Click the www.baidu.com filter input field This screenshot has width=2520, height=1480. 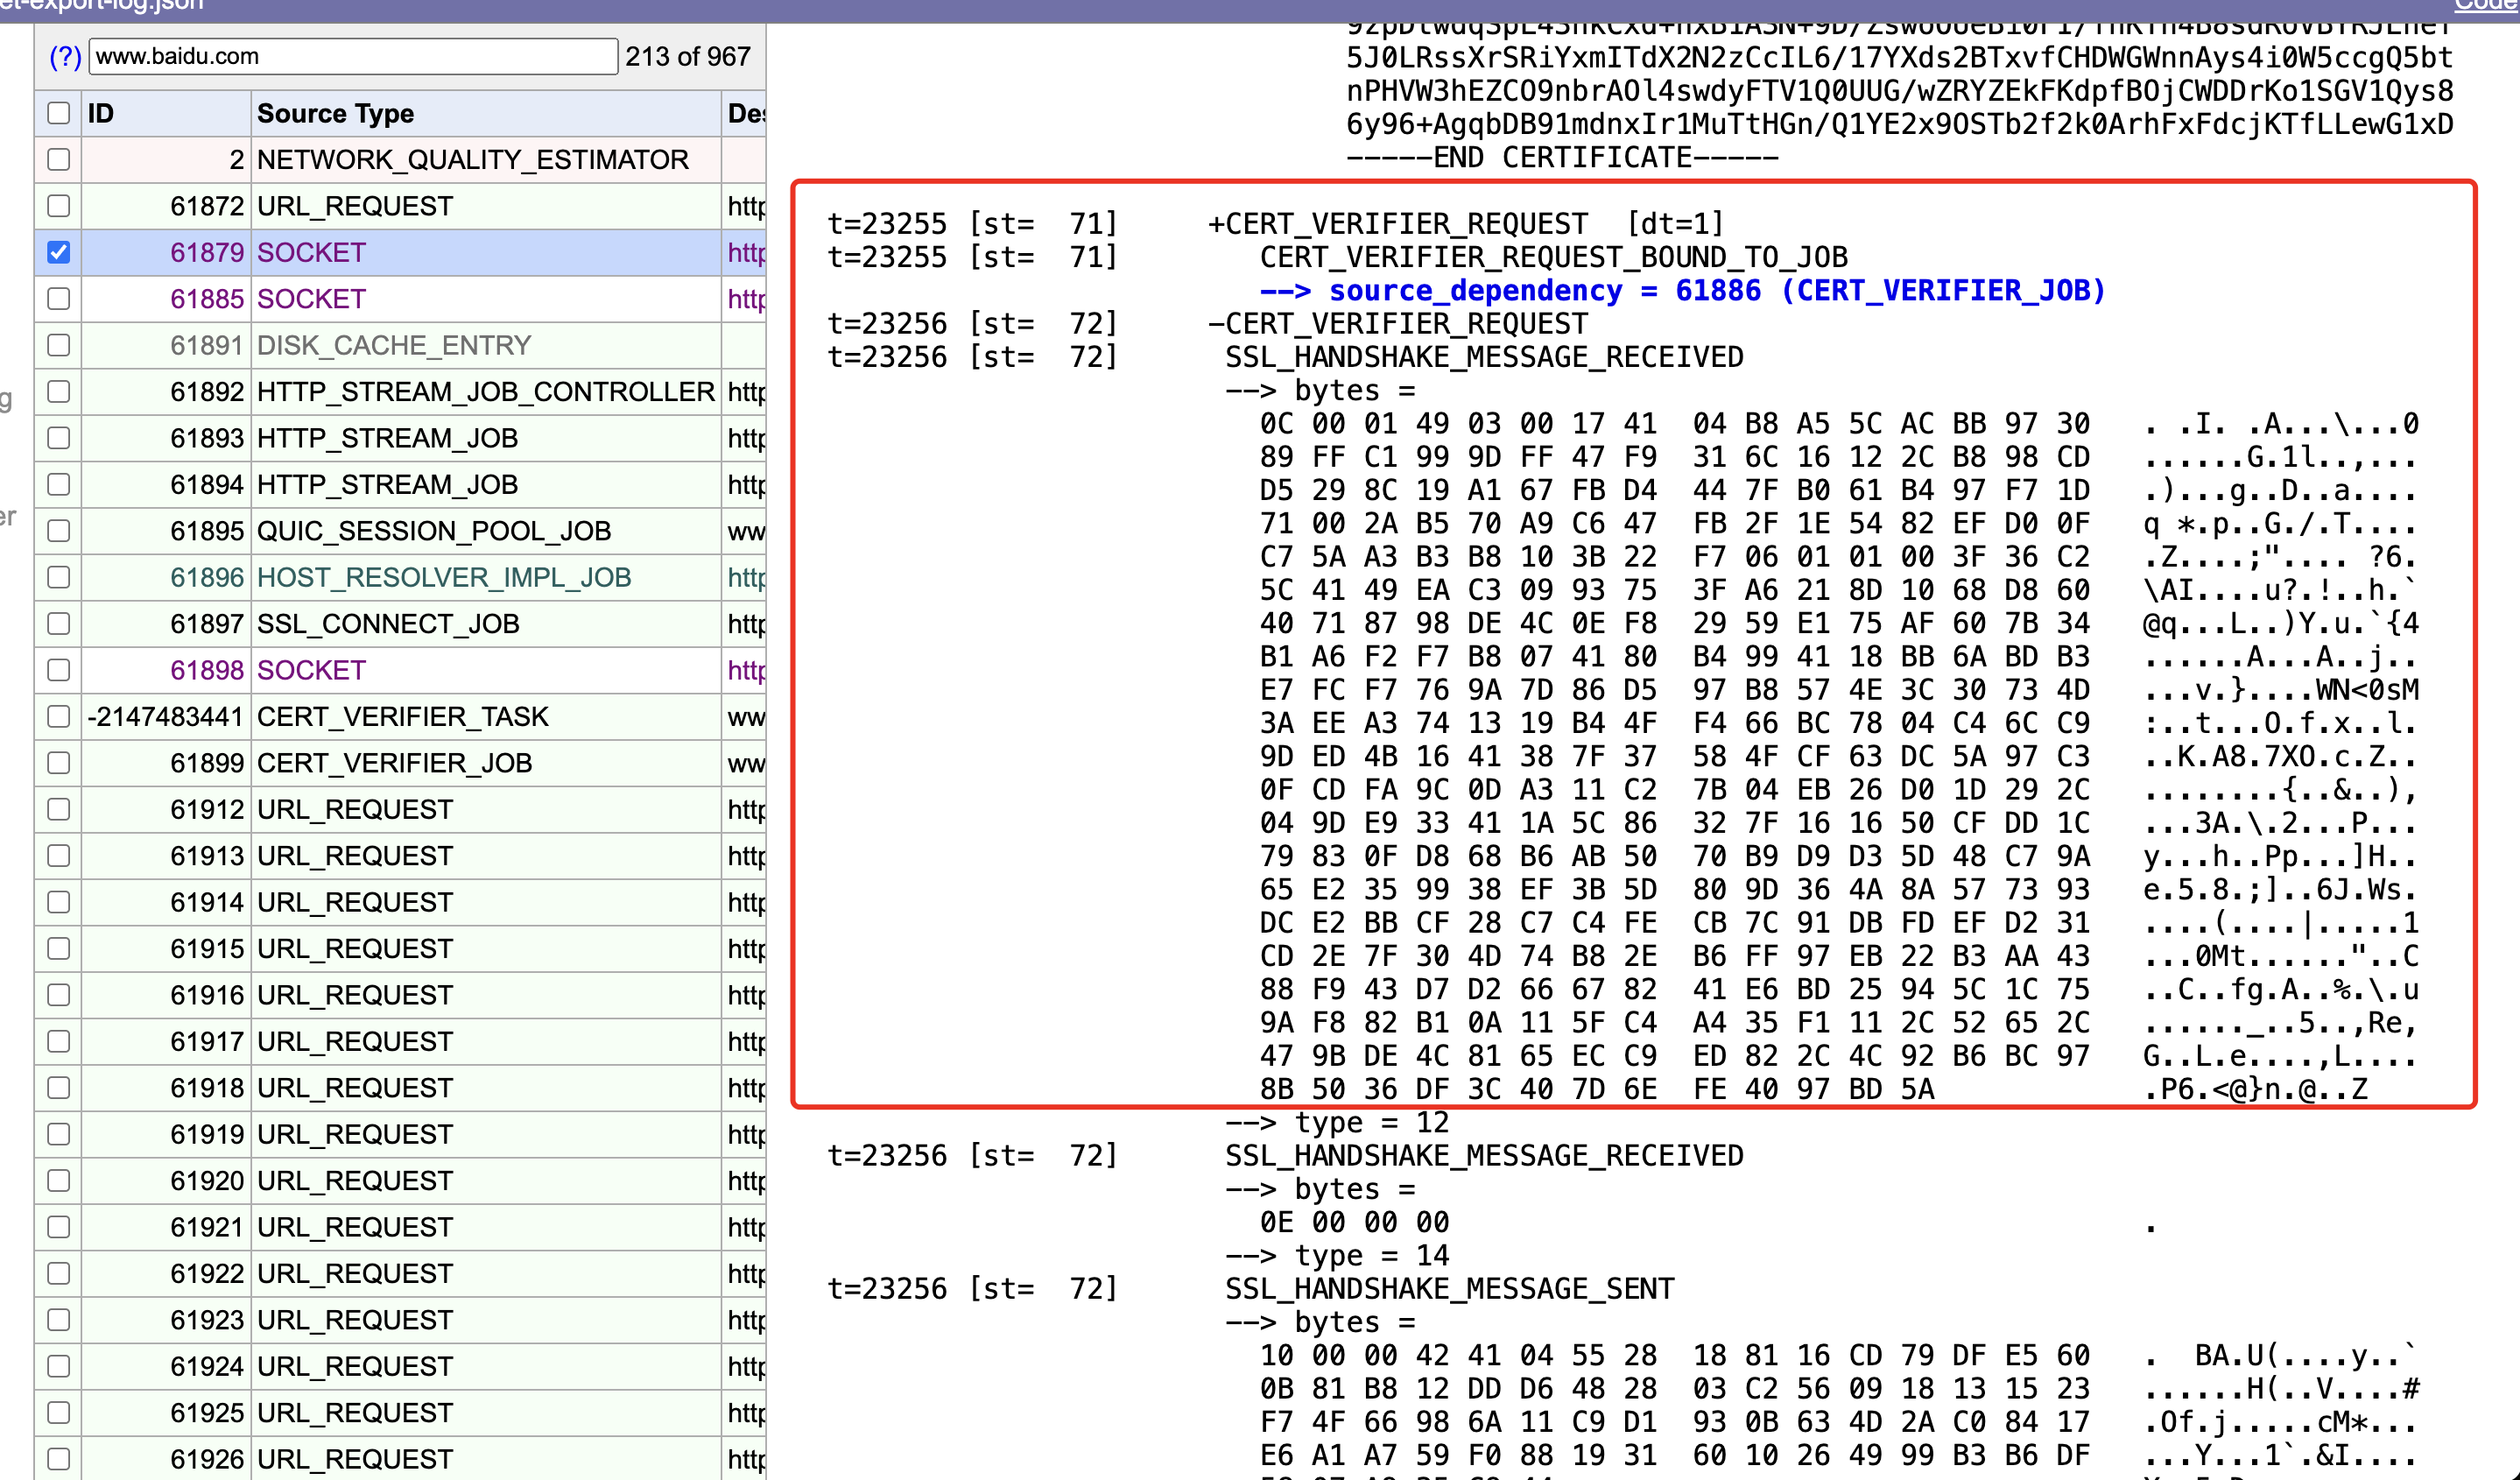pyautogui.click(x=353, y=57)
